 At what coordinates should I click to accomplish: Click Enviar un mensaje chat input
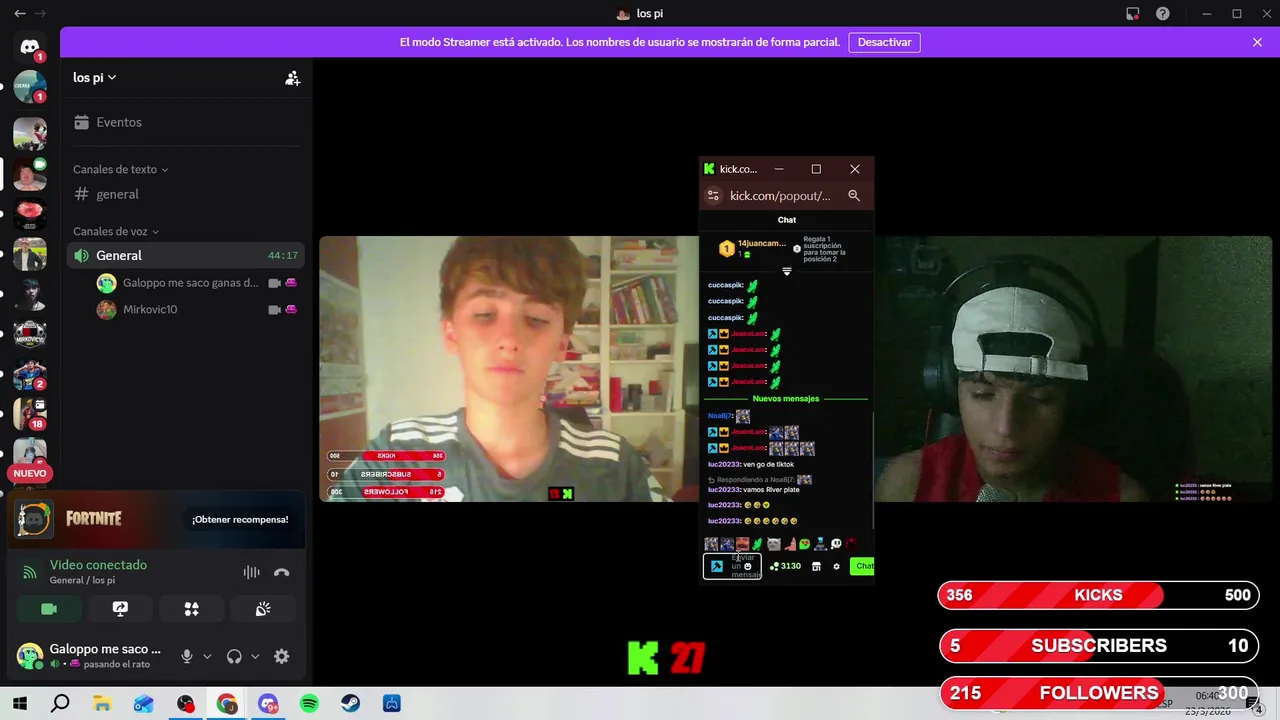pyautogui.click(x=733, y=566)
